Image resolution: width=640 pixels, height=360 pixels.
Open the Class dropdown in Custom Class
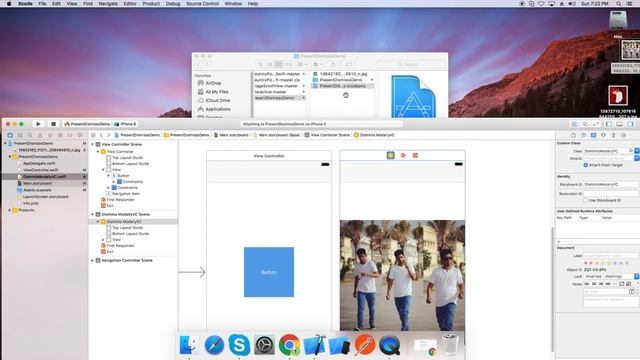[x=637, y=151]
